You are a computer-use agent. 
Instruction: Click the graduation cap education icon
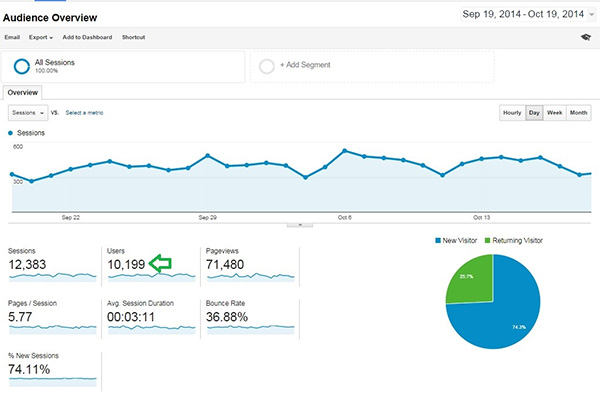(584, 36)
